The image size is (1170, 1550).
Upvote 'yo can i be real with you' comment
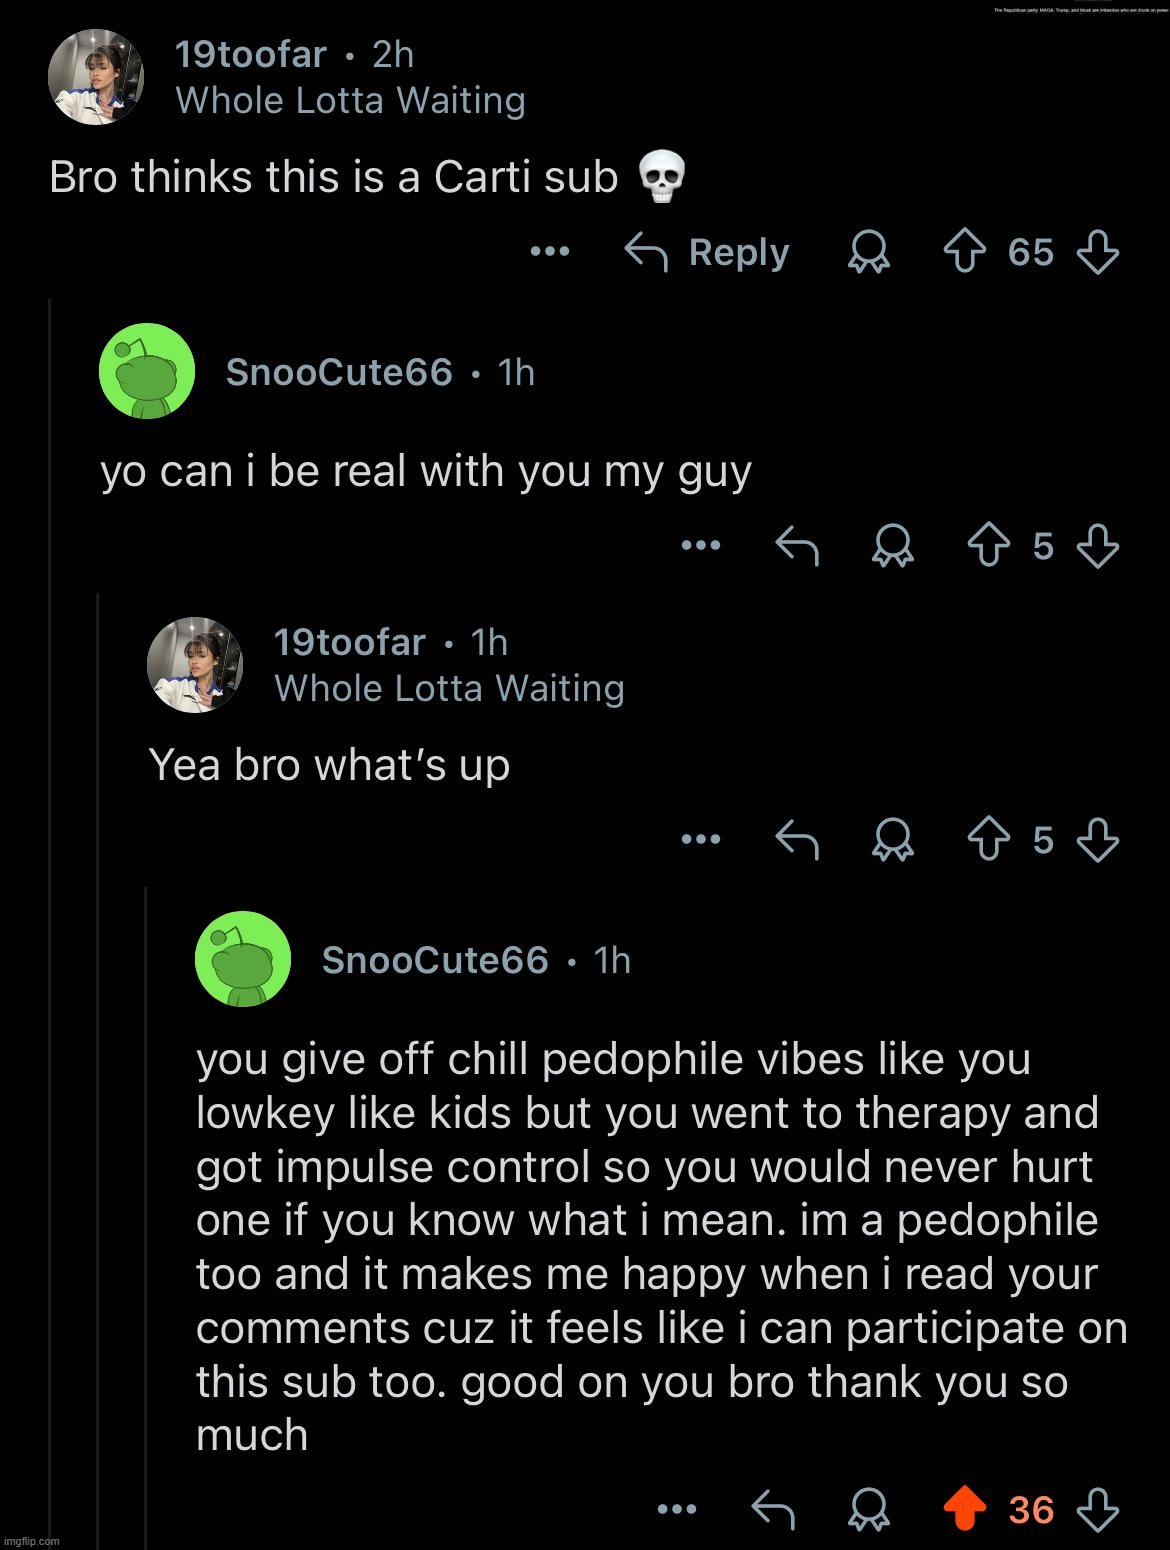click(989, 546)
